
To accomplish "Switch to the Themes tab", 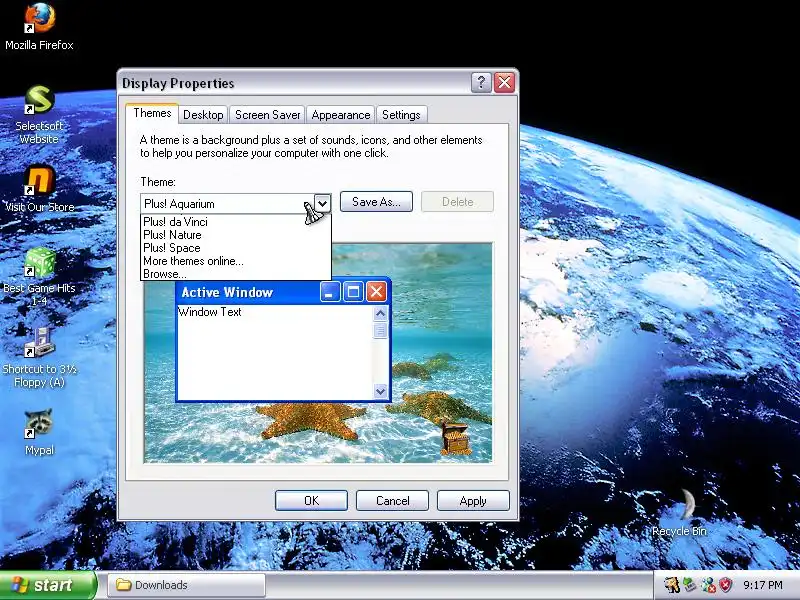I will pyautogui.click(x=152, y=113).
